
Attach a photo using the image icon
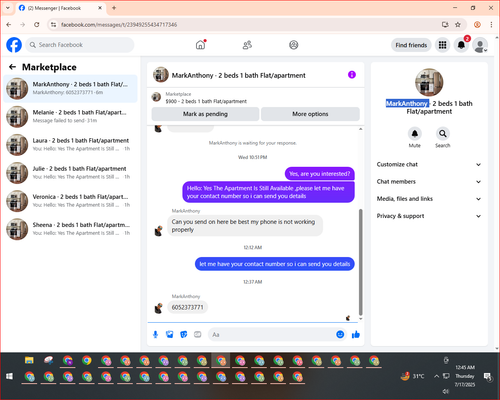[170, 334]
